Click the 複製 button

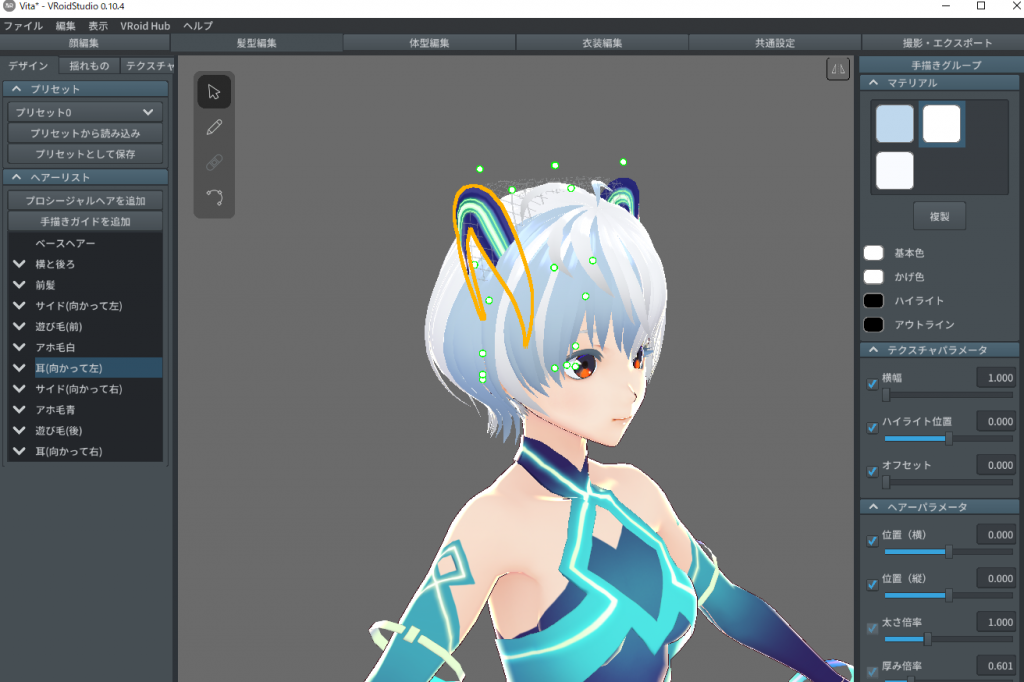938,215
